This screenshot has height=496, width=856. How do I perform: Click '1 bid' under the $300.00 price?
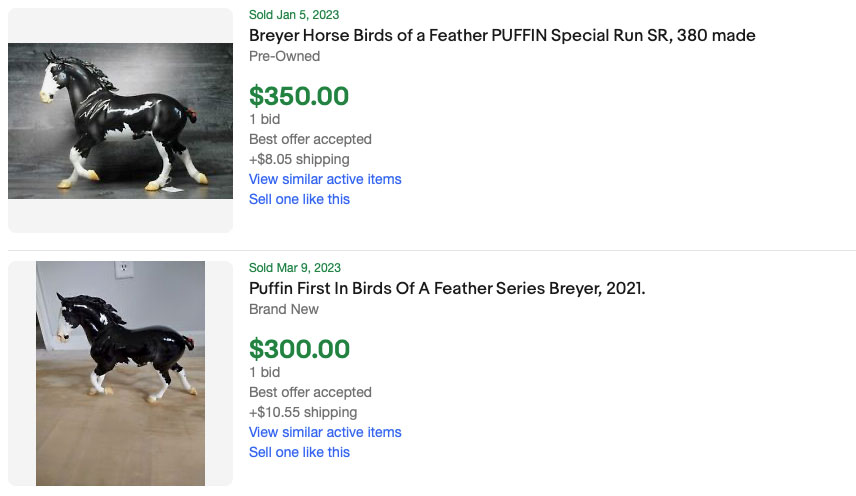[x=264, y=372]
